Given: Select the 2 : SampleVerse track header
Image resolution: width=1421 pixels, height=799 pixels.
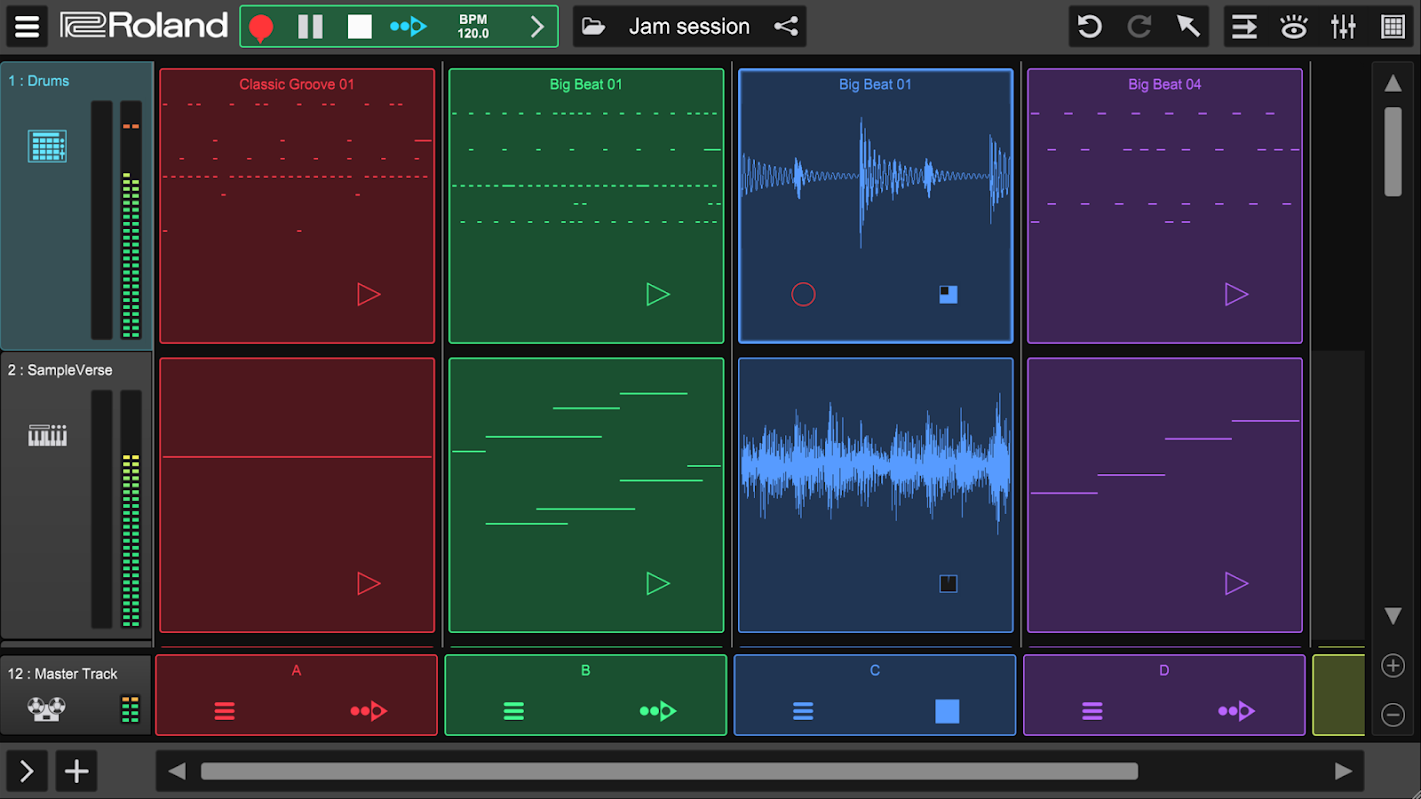Looking at the screenshot, I should click(x=77, y=496).
